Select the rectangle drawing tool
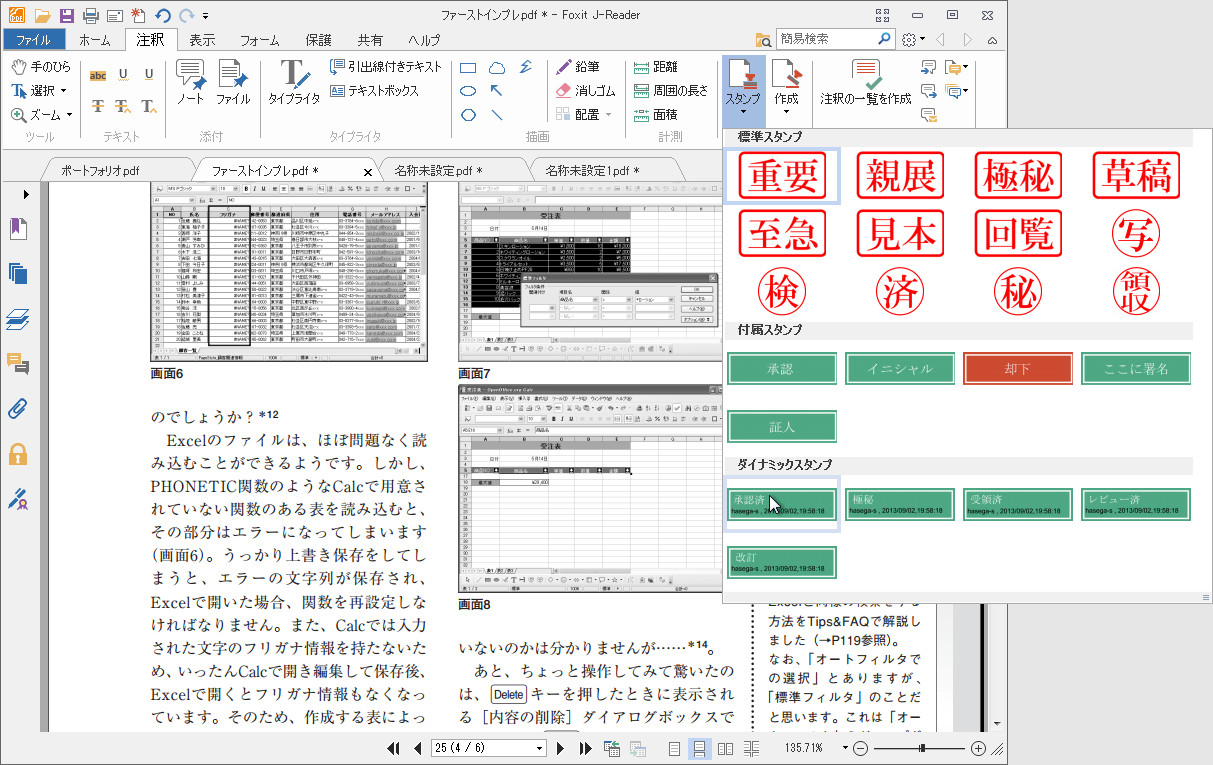Viewport: 1213px width, 765px height. click(468, 68)
